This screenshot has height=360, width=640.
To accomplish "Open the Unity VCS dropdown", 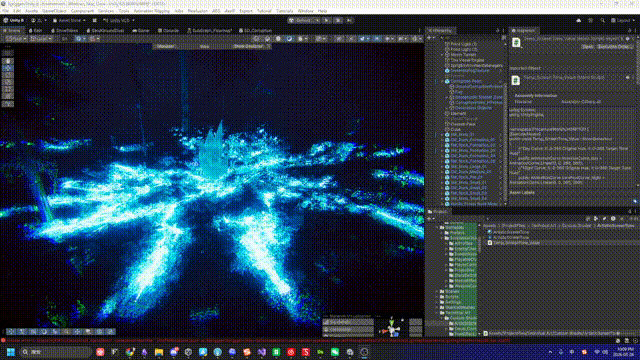I will point(119,20).
